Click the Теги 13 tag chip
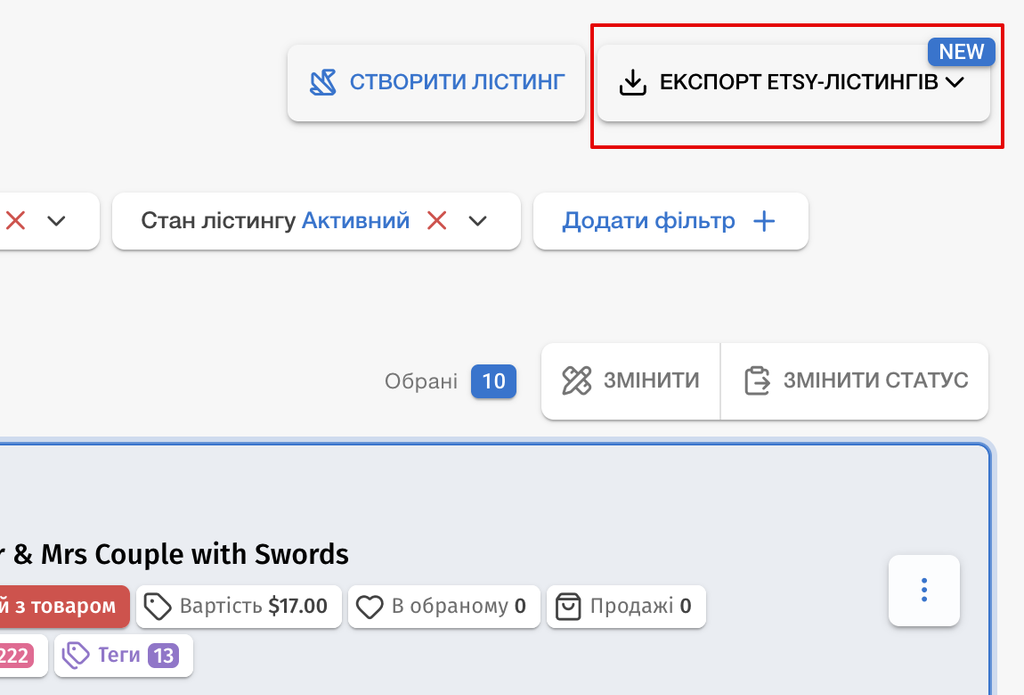1024x695 pixels. pyautogui.click(x=124, y=655)
